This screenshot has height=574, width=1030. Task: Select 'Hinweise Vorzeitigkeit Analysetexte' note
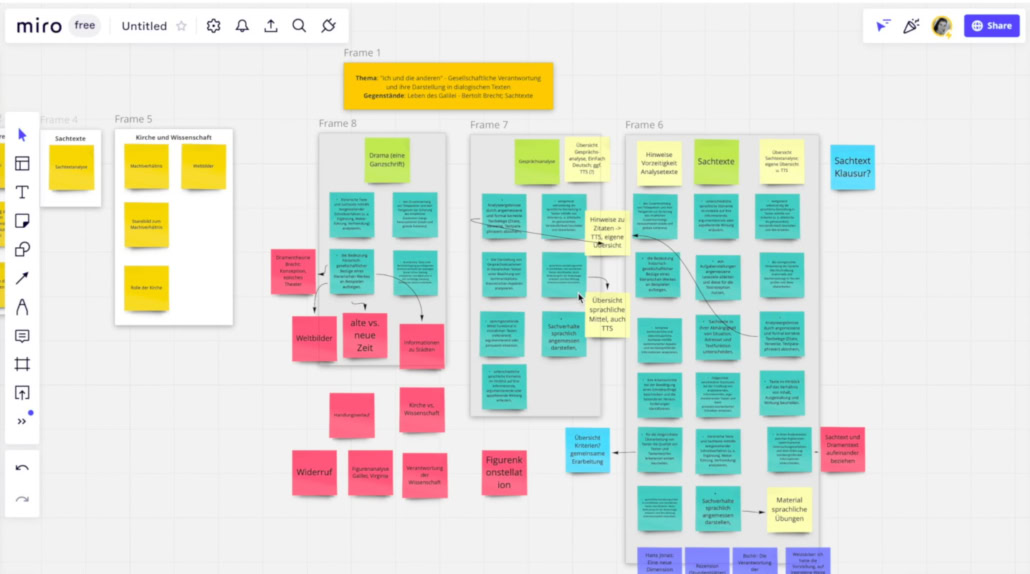coord(659,163)
